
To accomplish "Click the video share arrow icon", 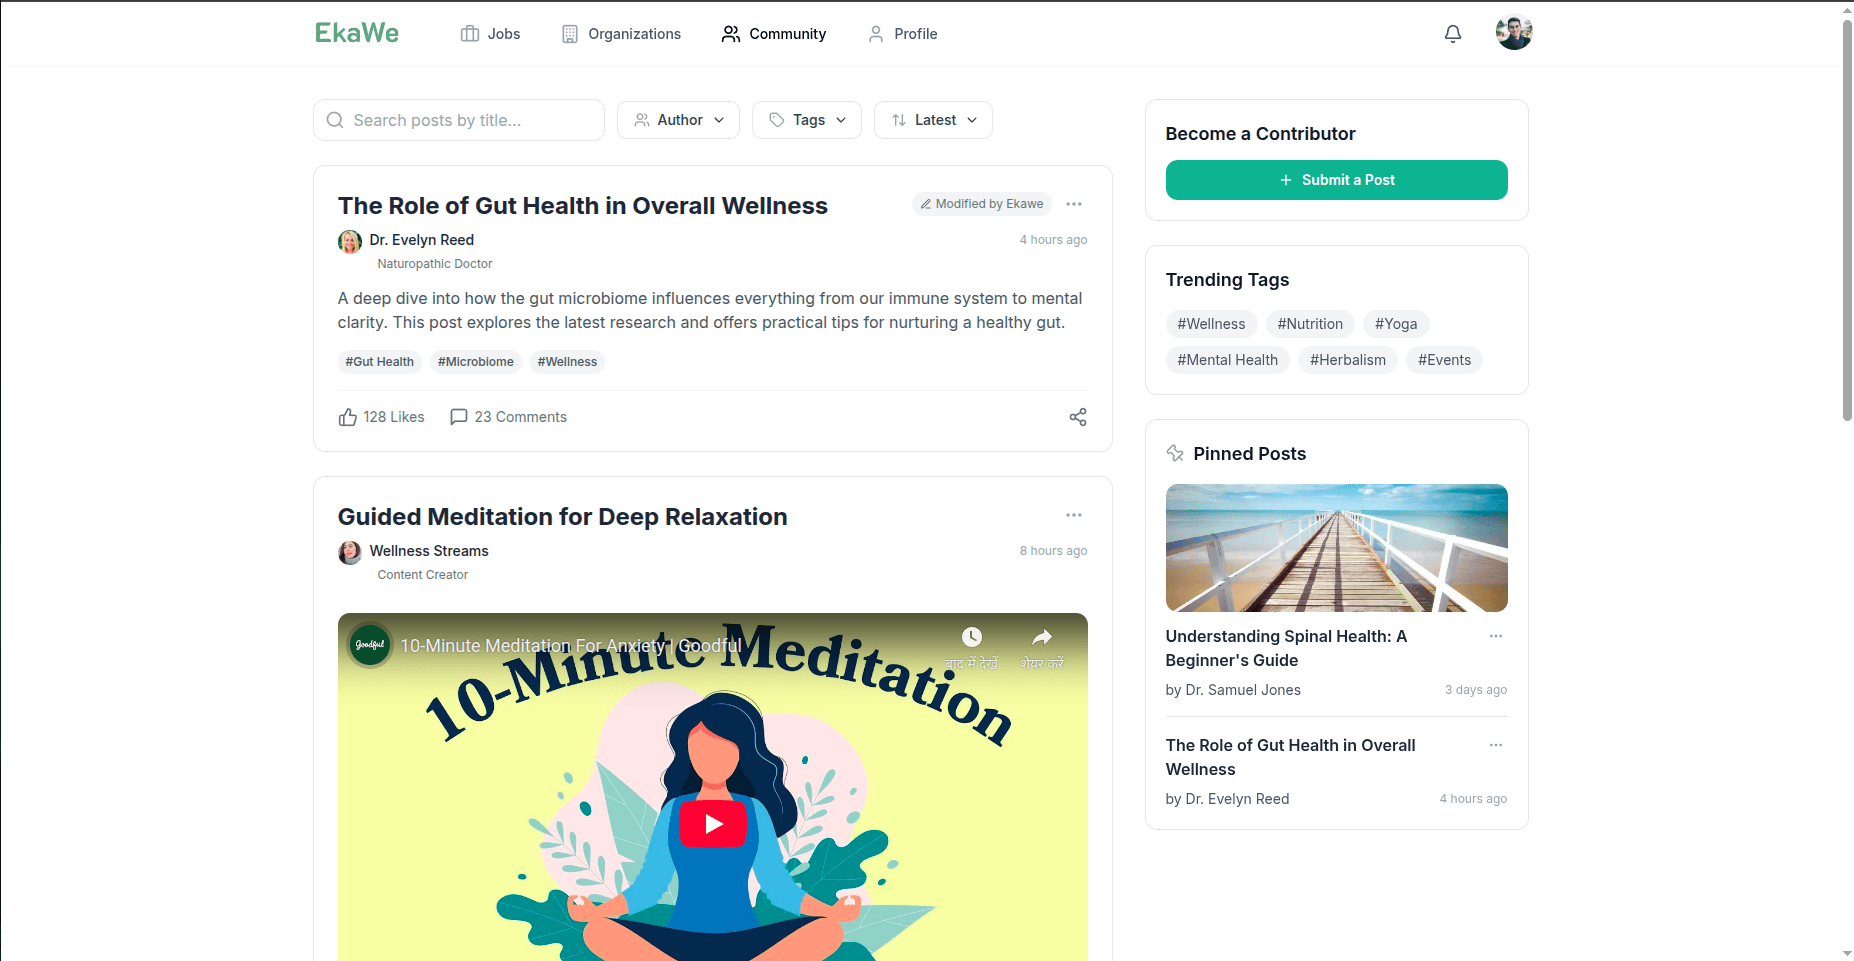I will coord(1042,637).
